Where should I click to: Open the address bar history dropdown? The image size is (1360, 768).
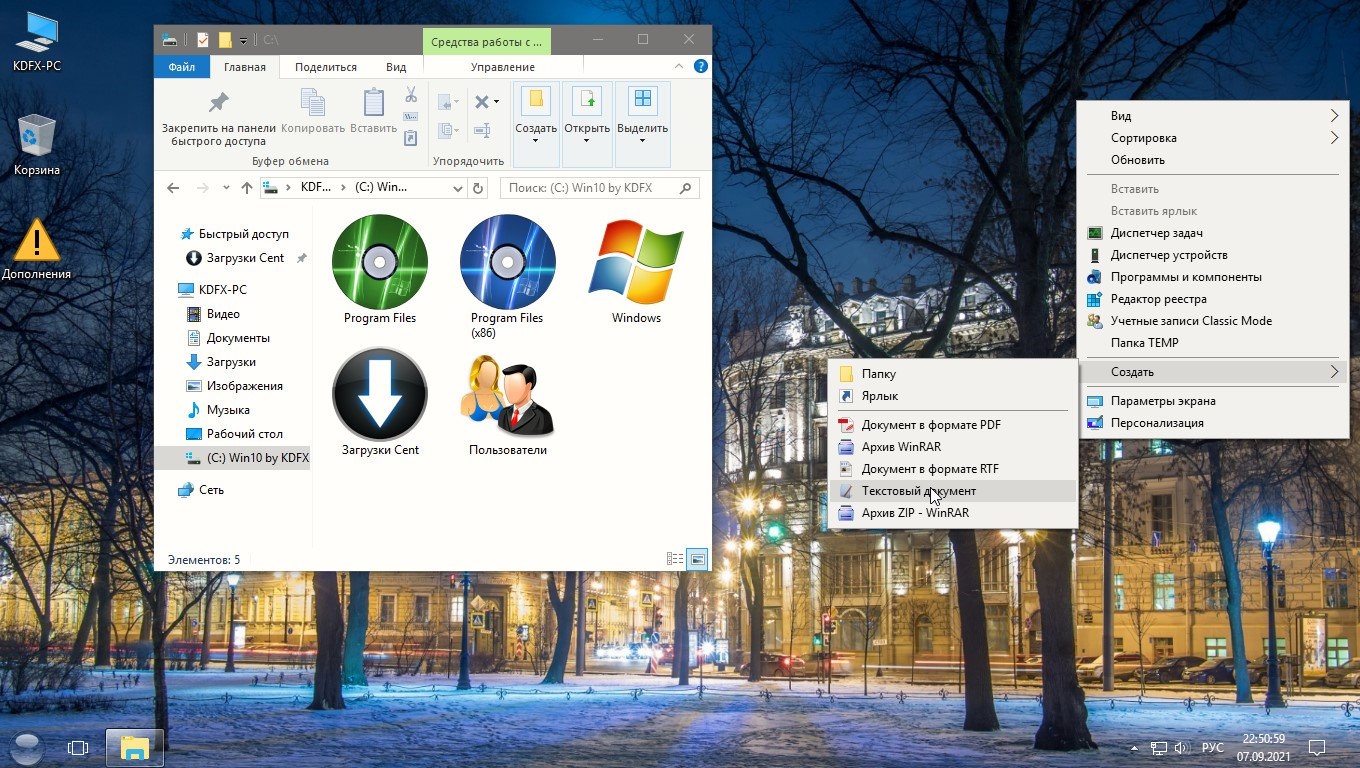point(458,188)
